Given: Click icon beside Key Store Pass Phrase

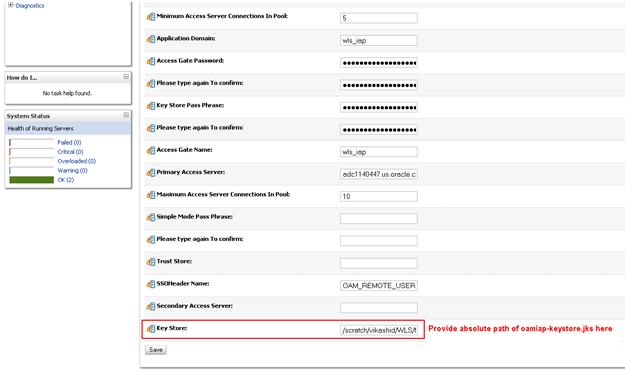Looking at the screenshot, I should click(151, 106).
